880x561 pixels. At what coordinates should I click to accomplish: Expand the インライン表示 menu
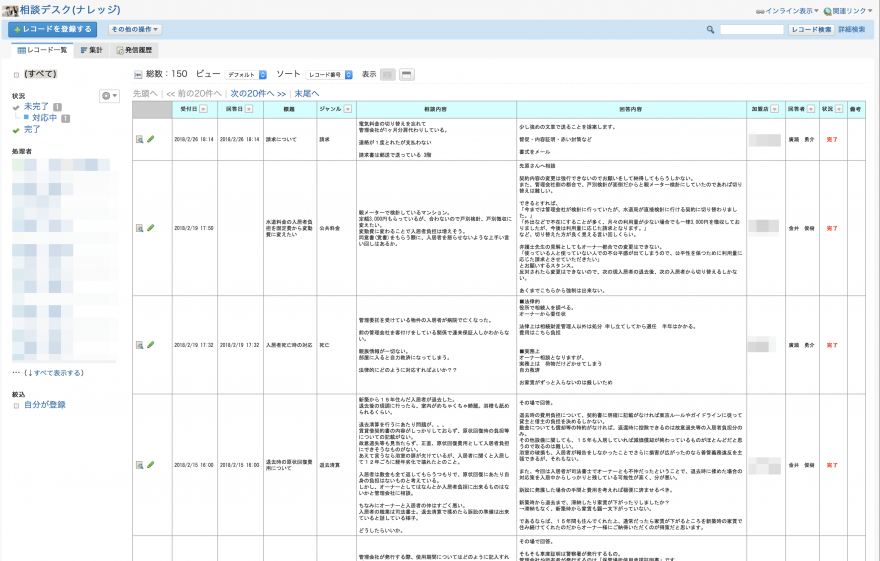tap(787, 11)
